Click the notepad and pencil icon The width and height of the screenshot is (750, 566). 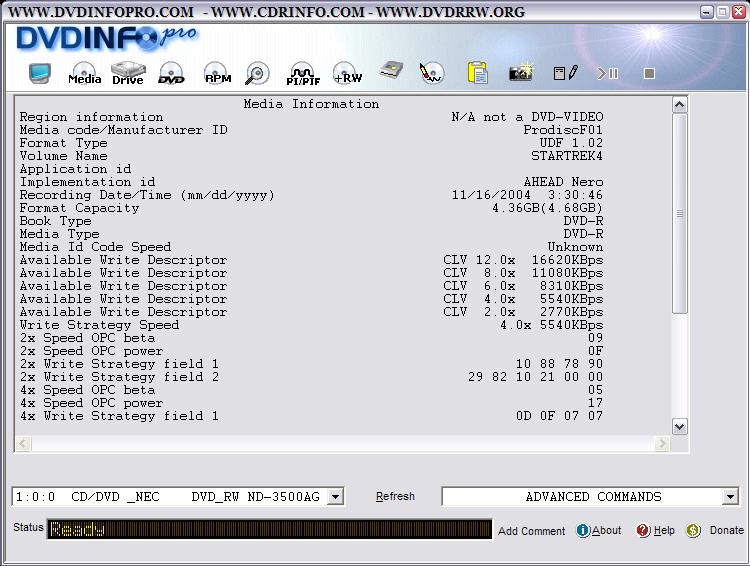[565, 73]
